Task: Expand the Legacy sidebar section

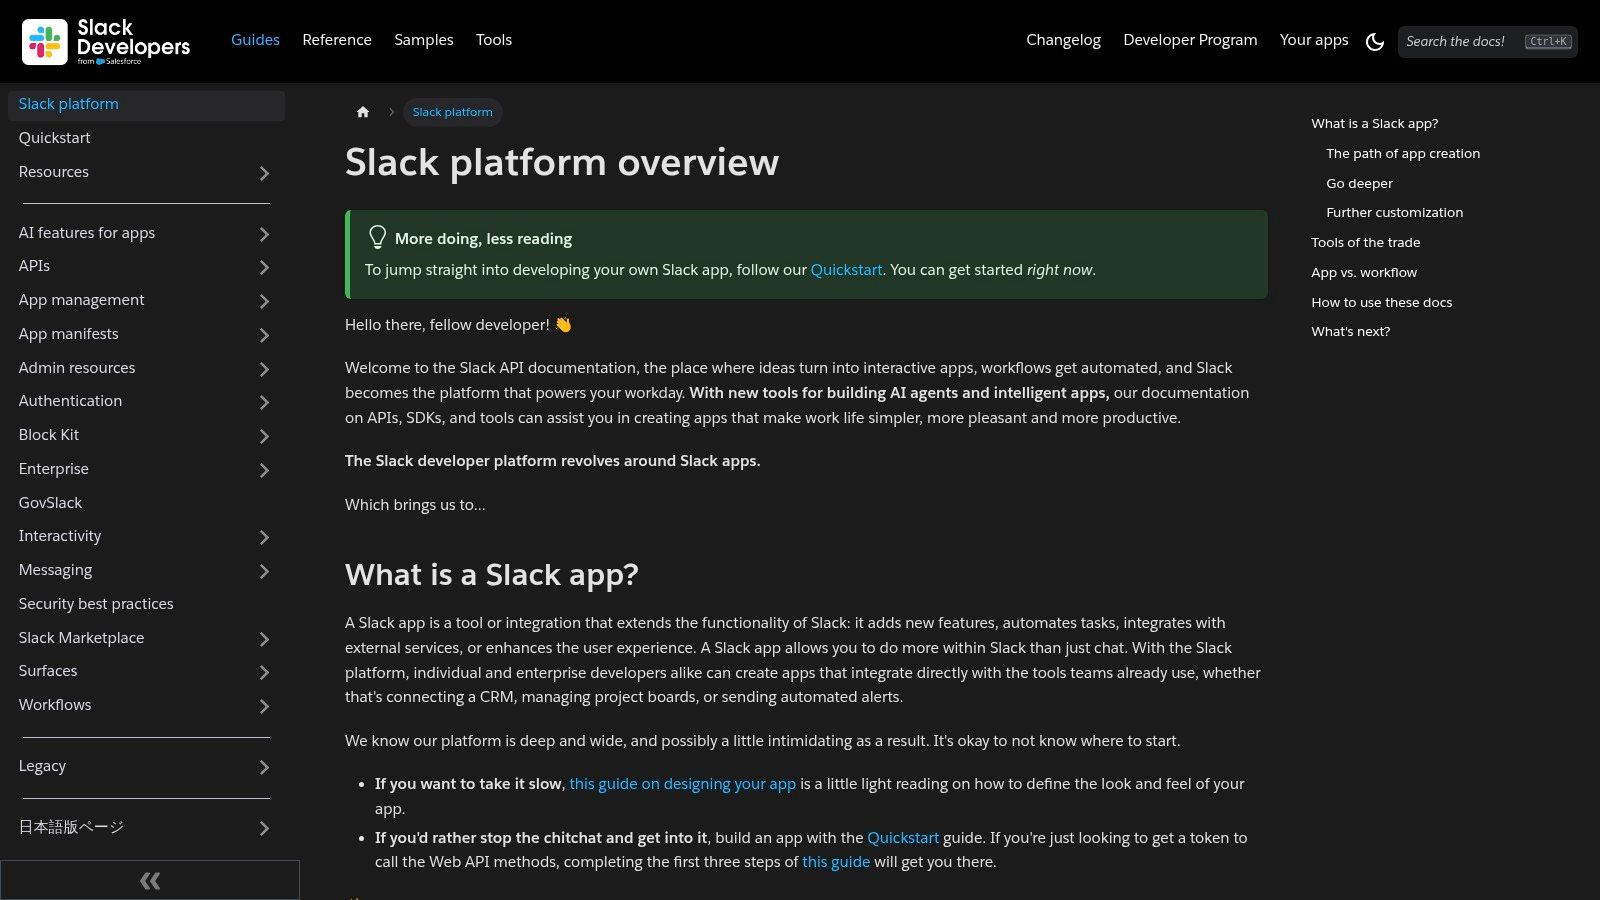Action: [264, 768]
